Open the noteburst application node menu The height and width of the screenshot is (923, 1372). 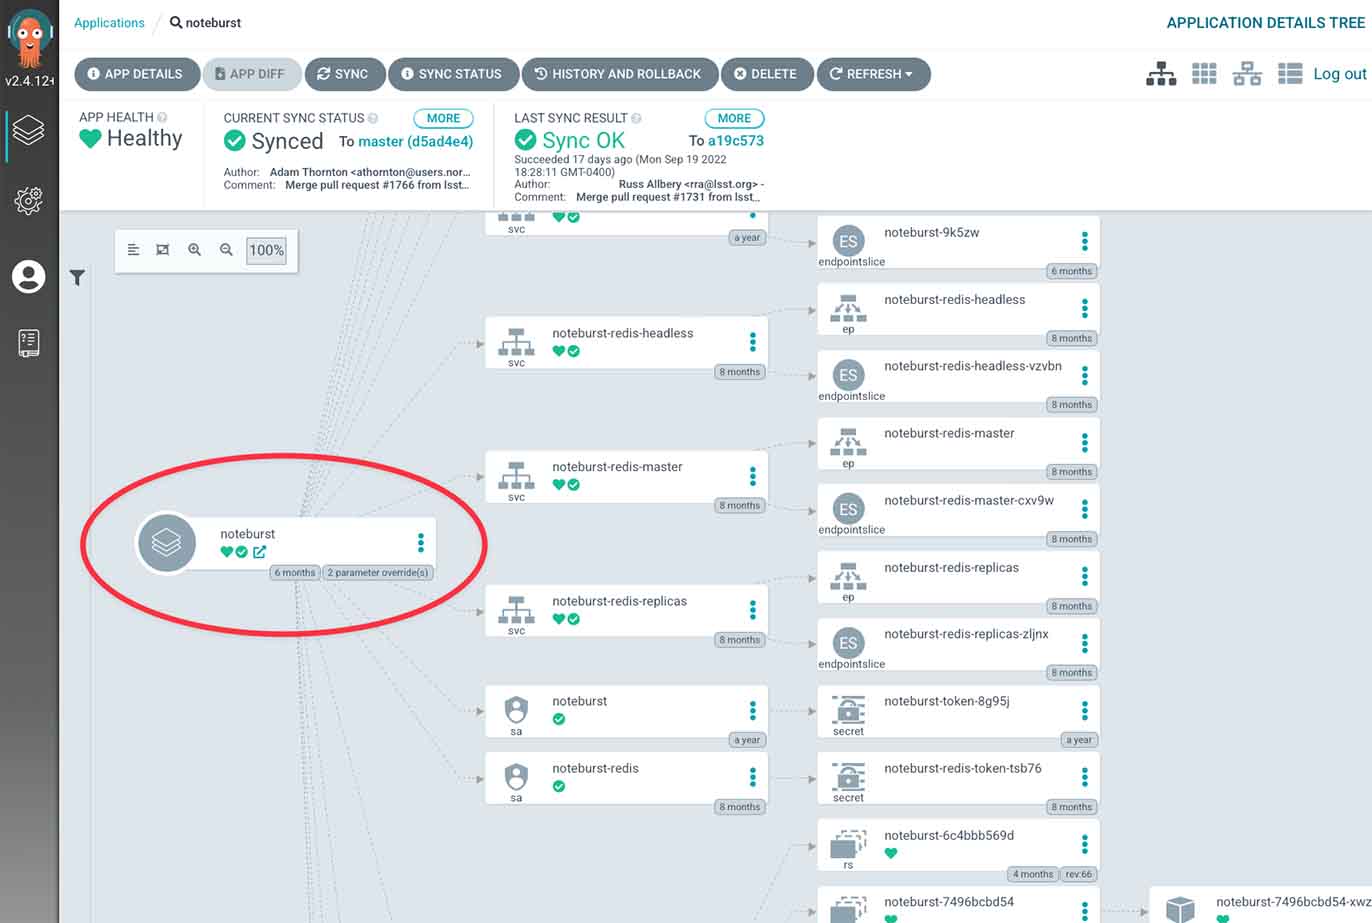pyautogui.click(x=421, y=542)
